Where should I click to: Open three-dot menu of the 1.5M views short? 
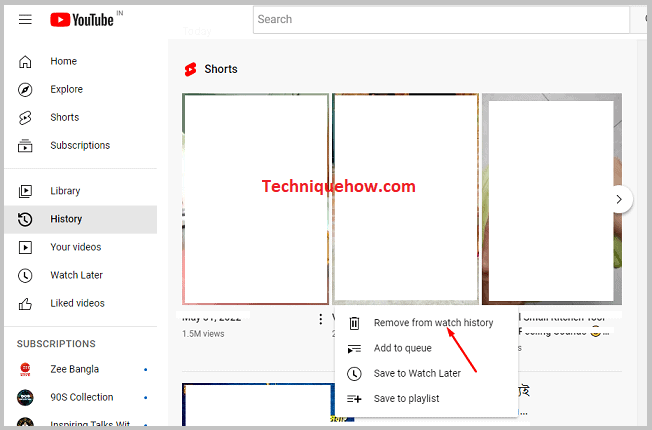[x=320, y=319]
